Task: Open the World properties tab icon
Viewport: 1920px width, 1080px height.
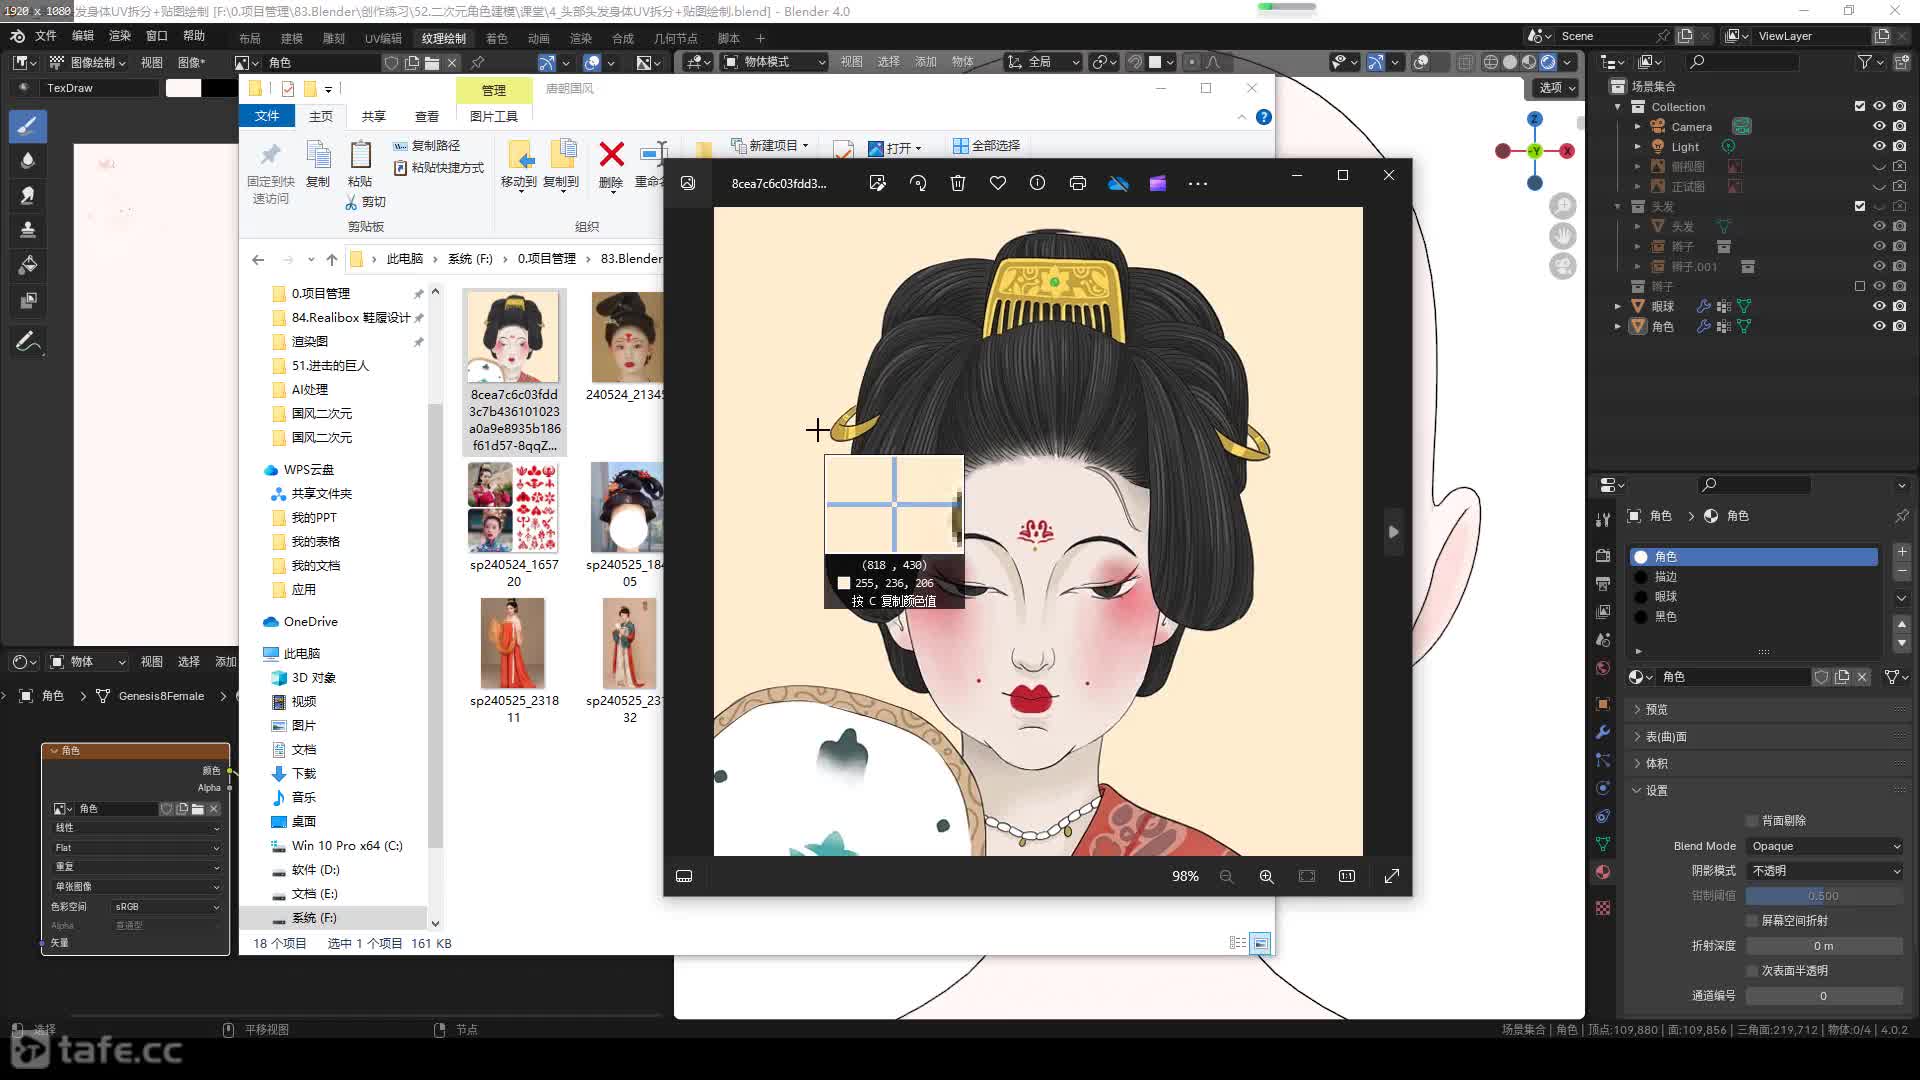Action: point(1603,668)
